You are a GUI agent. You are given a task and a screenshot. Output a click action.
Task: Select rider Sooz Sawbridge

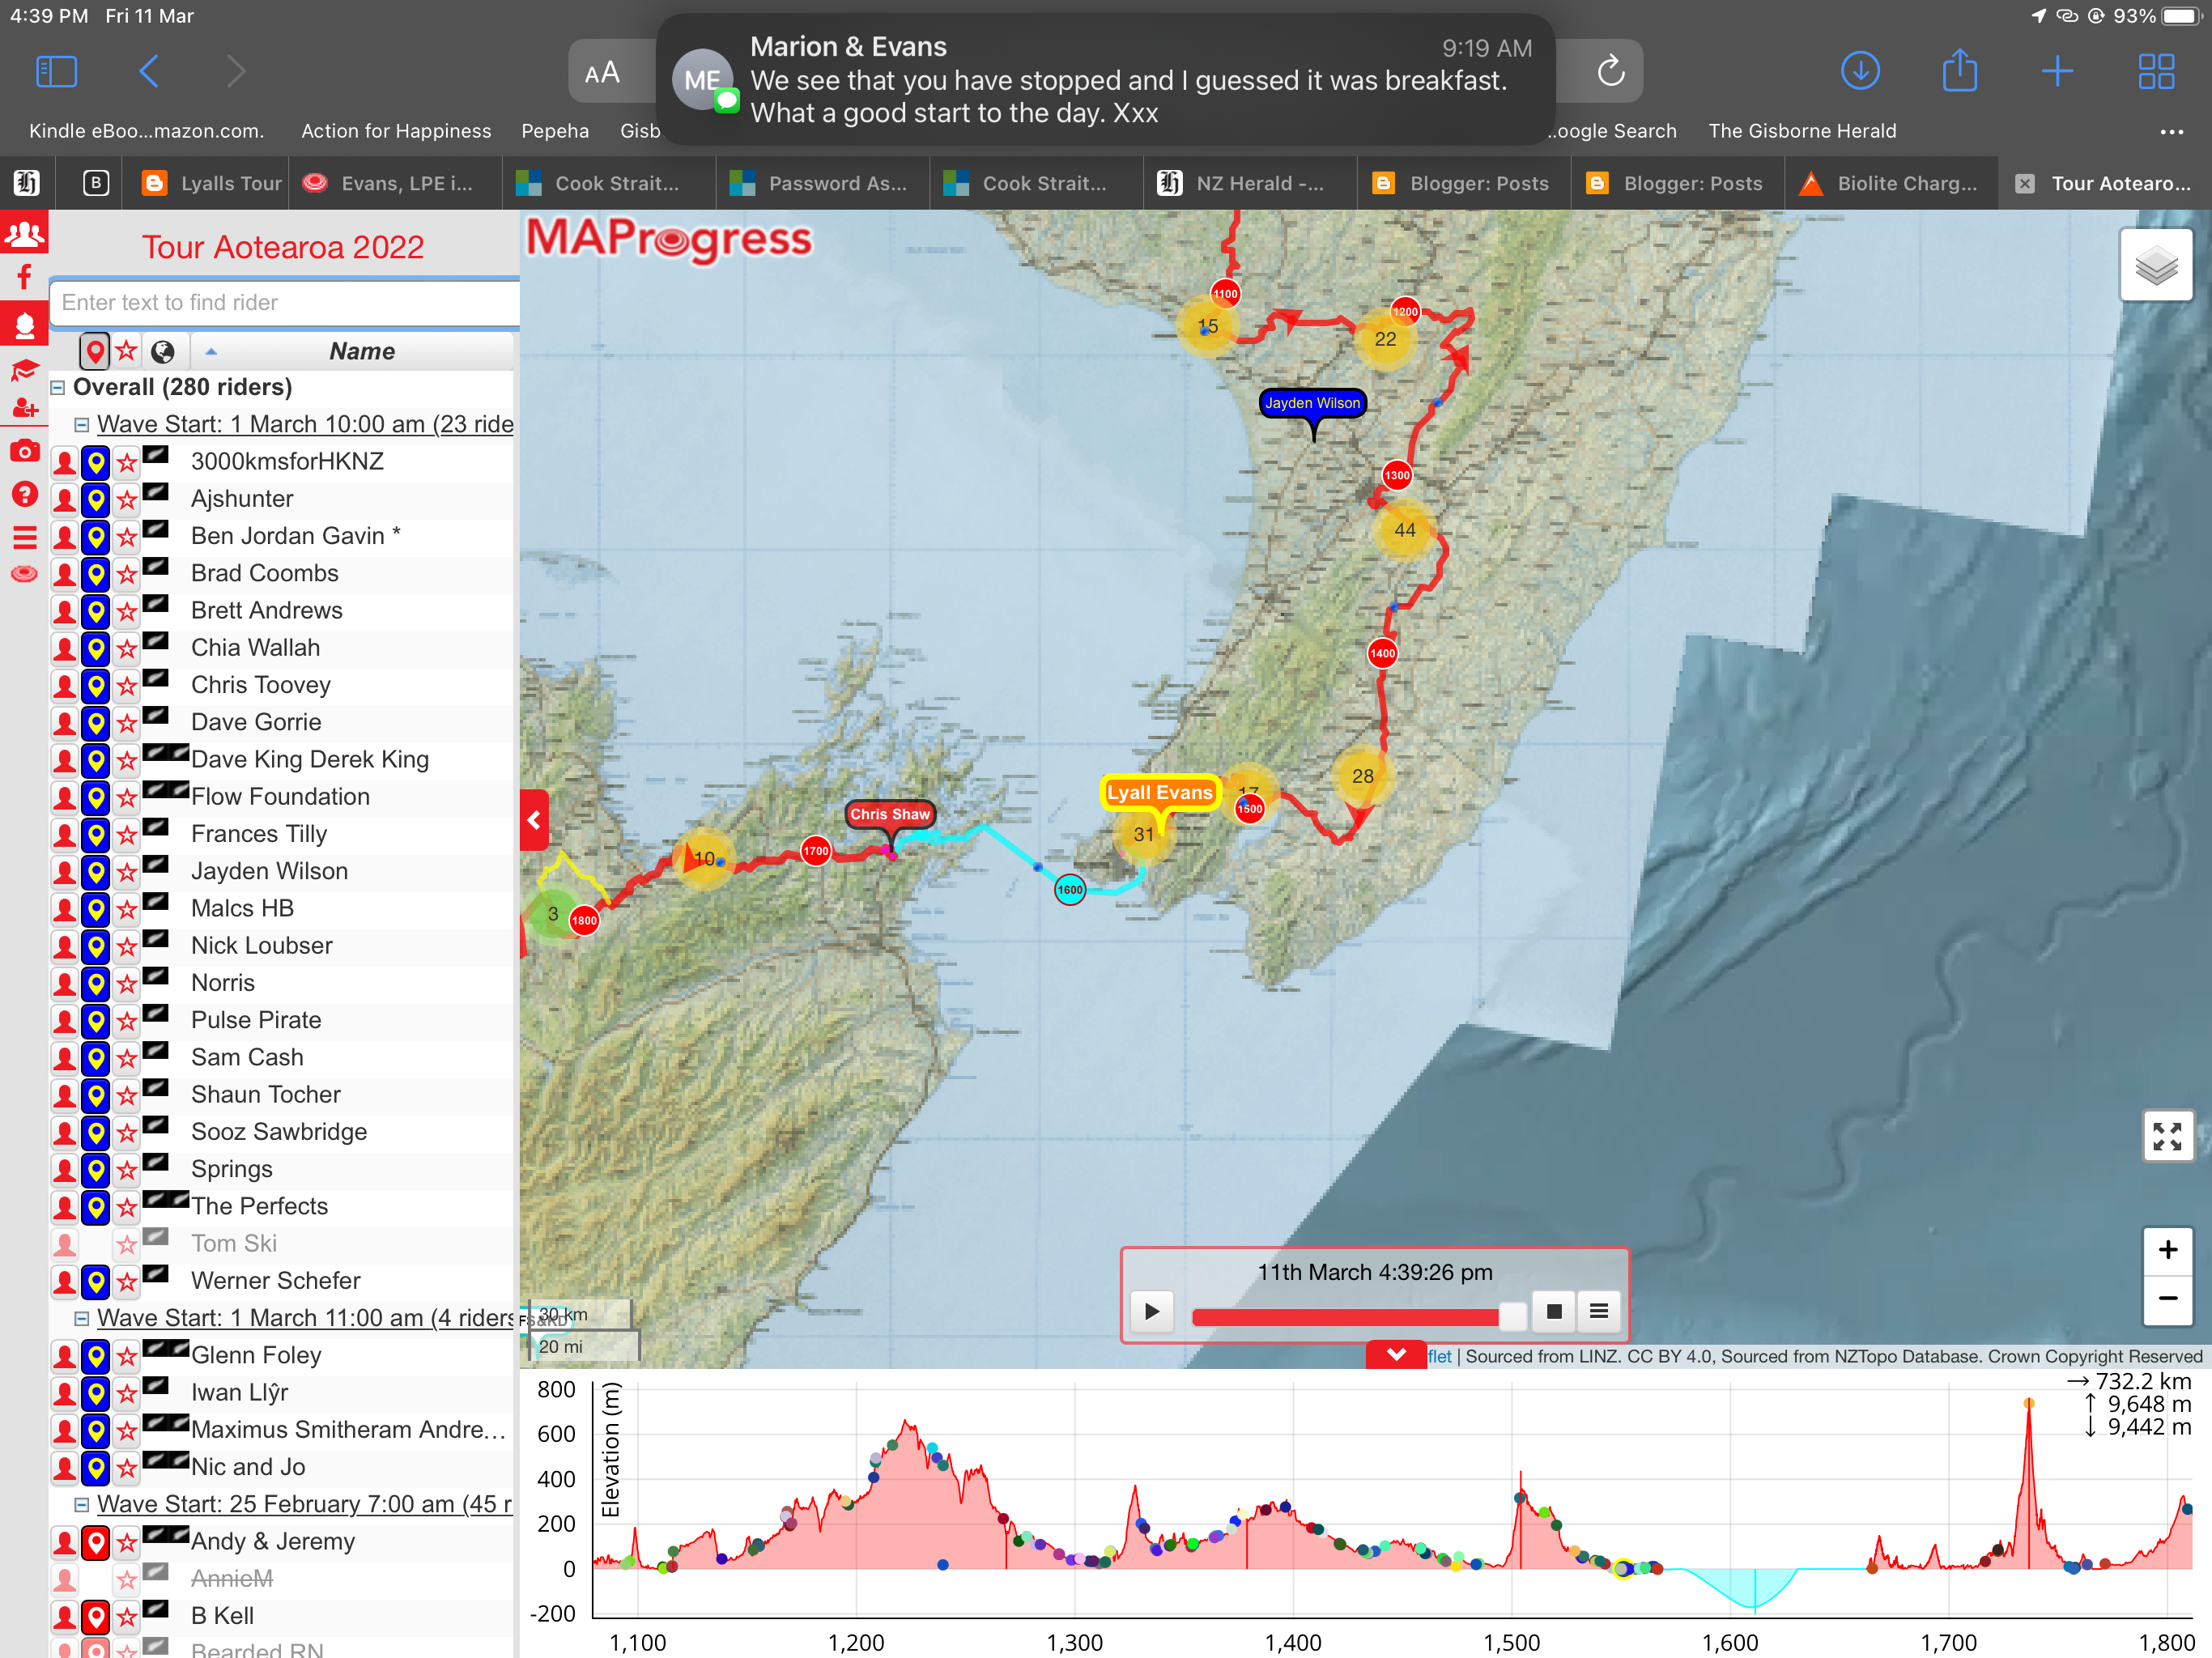(x=279, y=1132)
